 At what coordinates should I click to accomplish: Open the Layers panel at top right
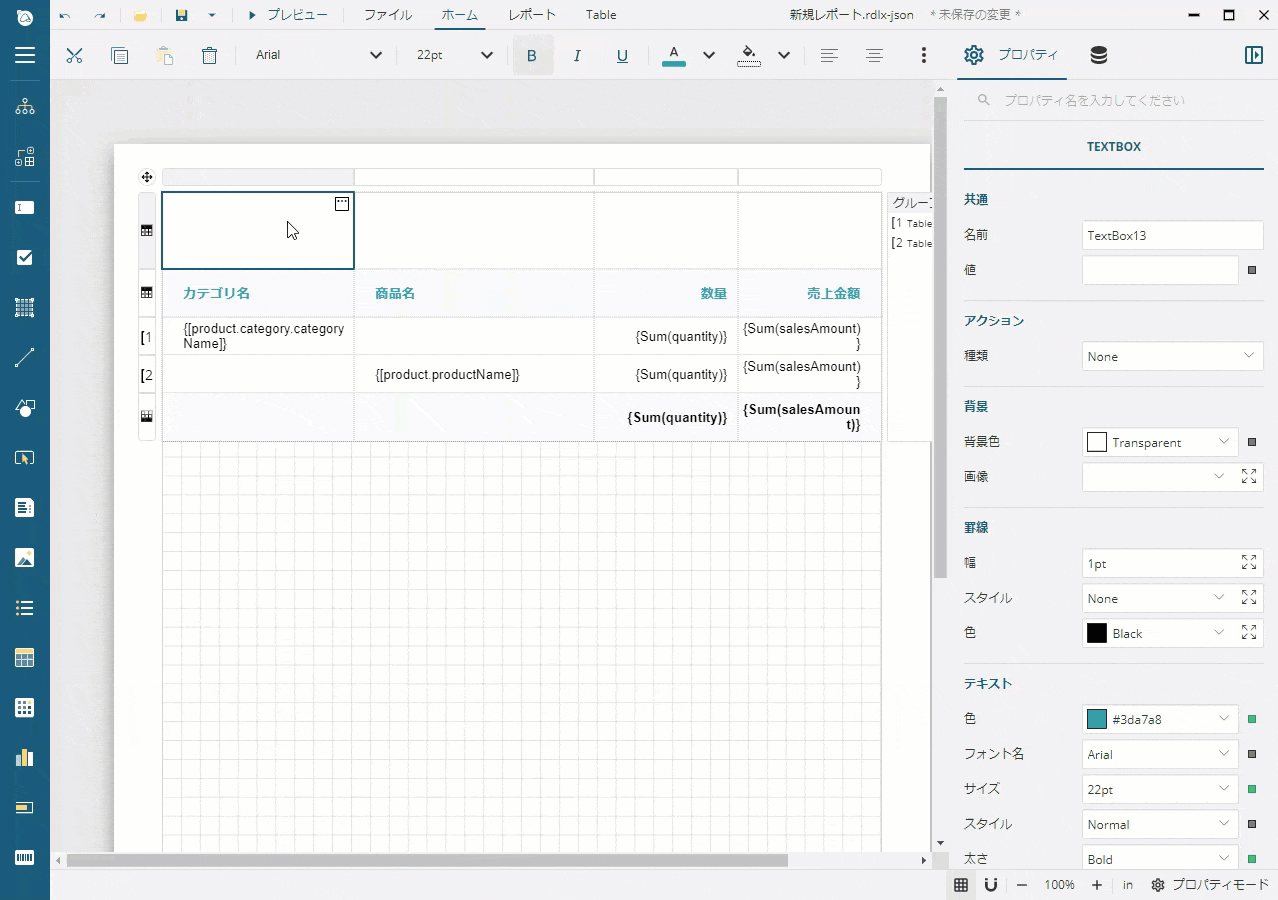(x=1097, y=55)
